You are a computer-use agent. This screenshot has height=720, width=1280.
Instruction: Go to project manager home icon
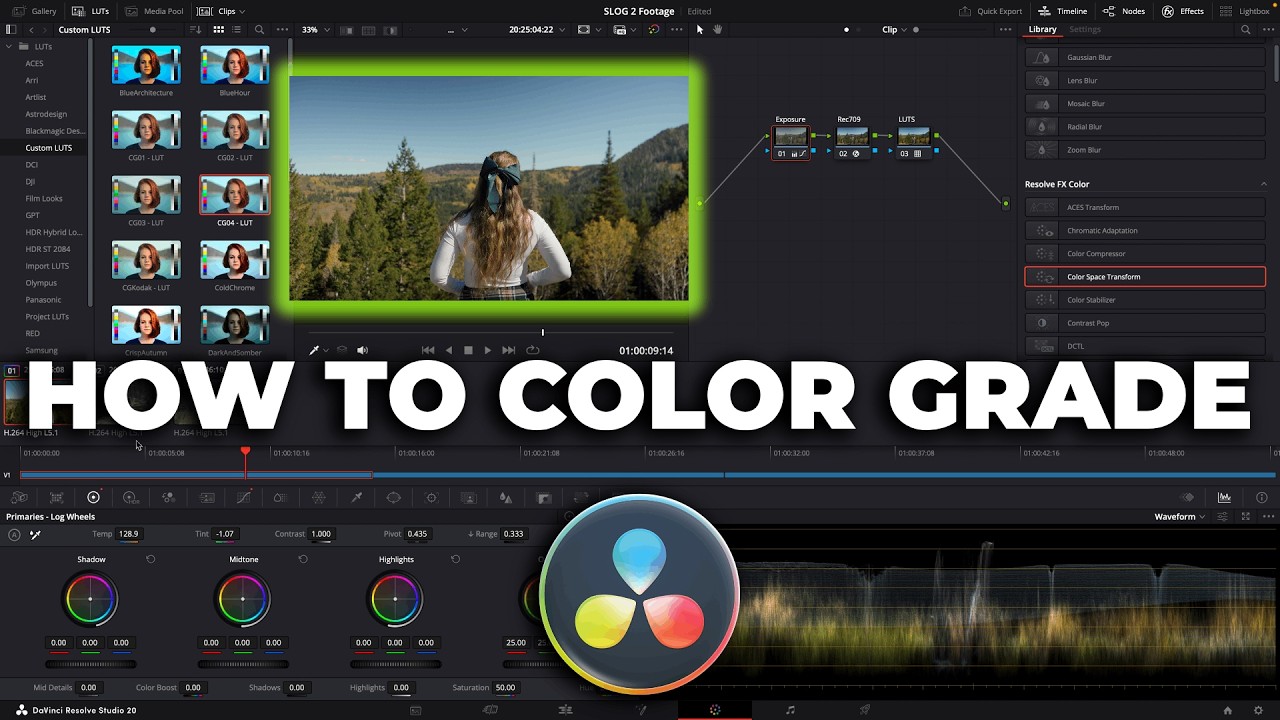coord(1227,710)
